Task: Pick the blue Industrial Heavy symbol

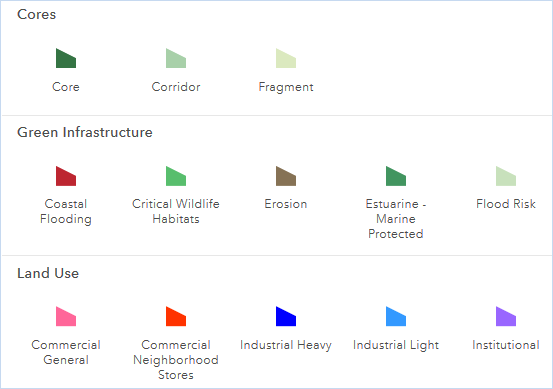Action: (x=286, y=316)
